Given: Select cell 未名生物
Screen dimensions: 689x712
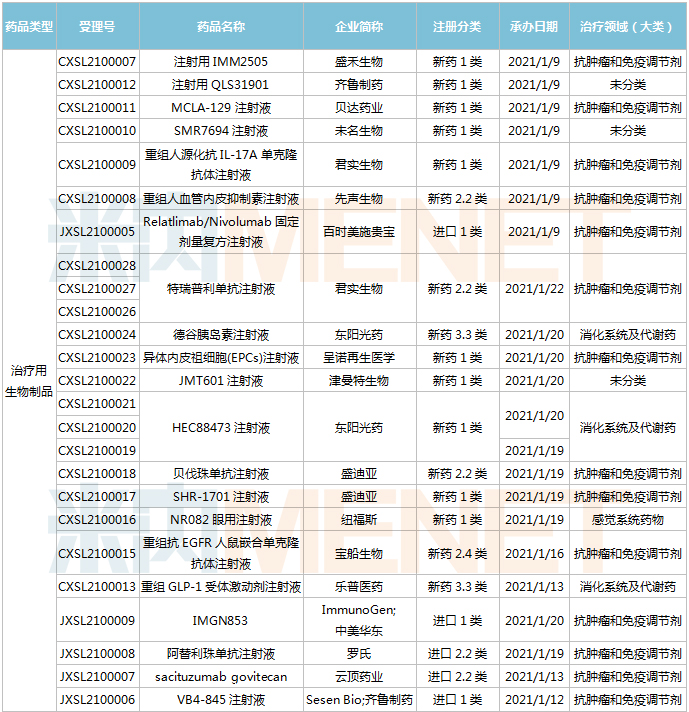Looking at the screenshot, I should [360, 131].
